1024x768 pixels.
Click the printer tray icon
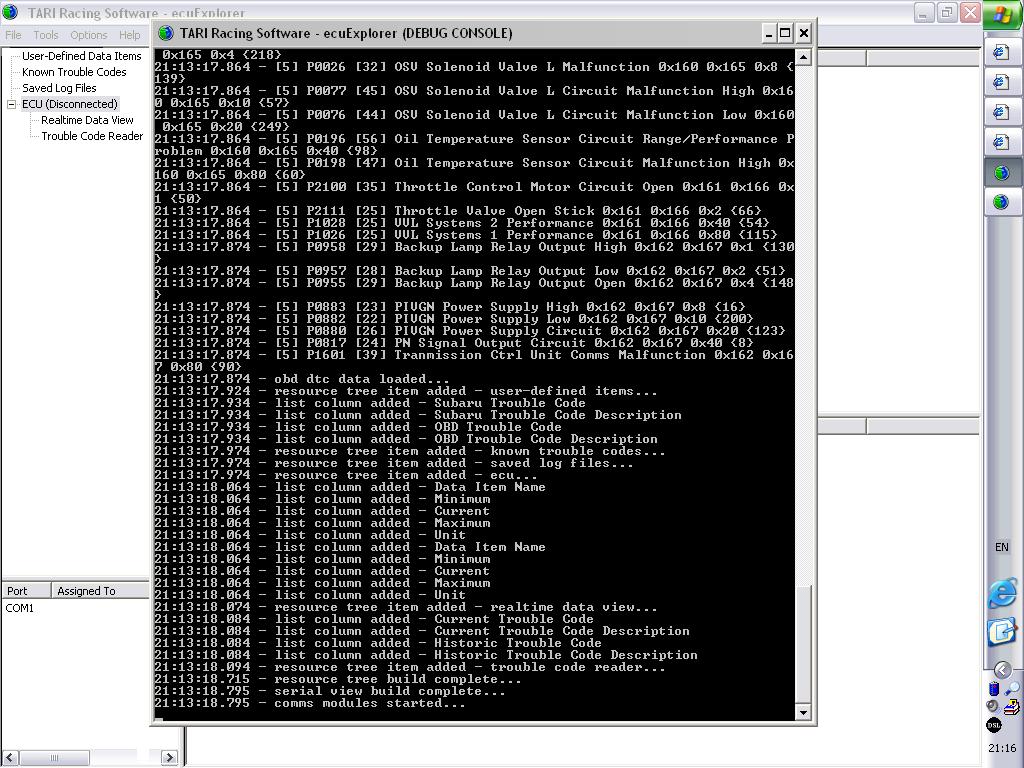1012,707
